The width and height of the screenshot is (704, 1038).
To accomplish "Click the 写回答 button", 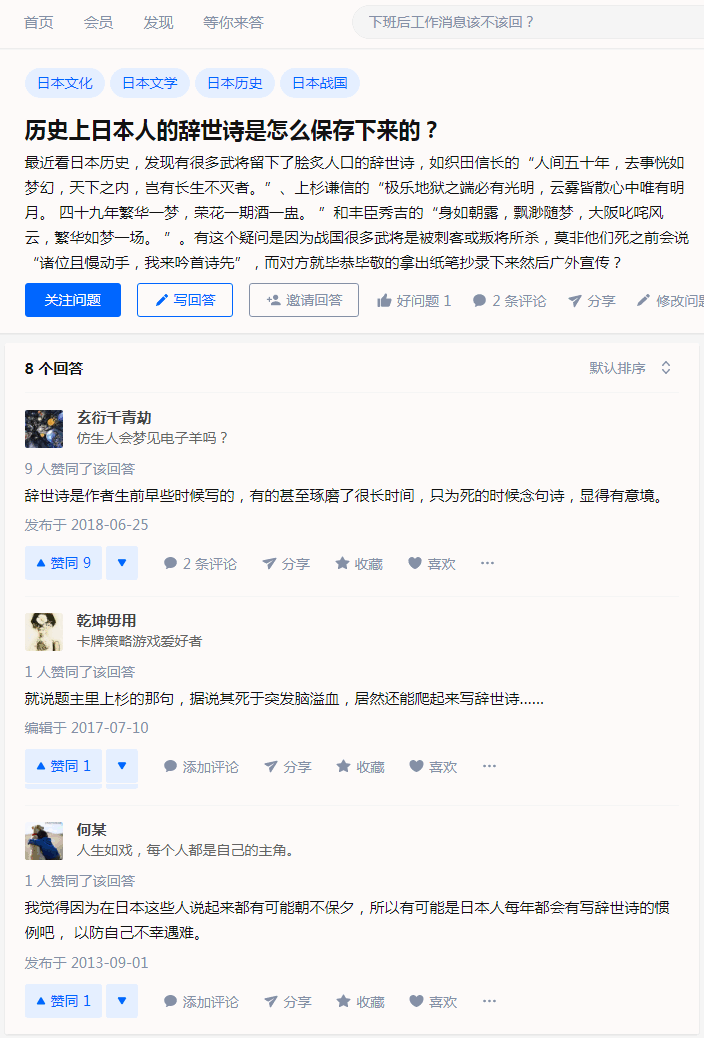I will click(x=185, y=300).
